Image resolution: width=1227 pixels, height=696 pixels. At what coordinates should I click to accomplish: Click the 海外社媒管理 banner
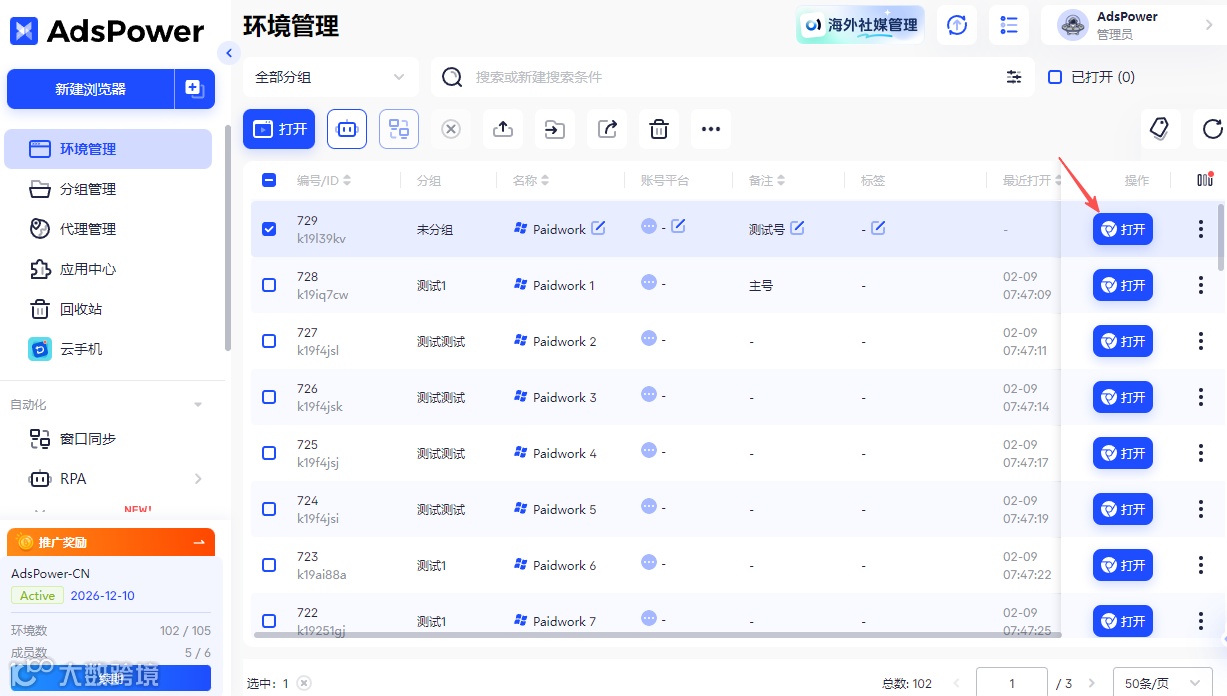(x=860, y=25)
